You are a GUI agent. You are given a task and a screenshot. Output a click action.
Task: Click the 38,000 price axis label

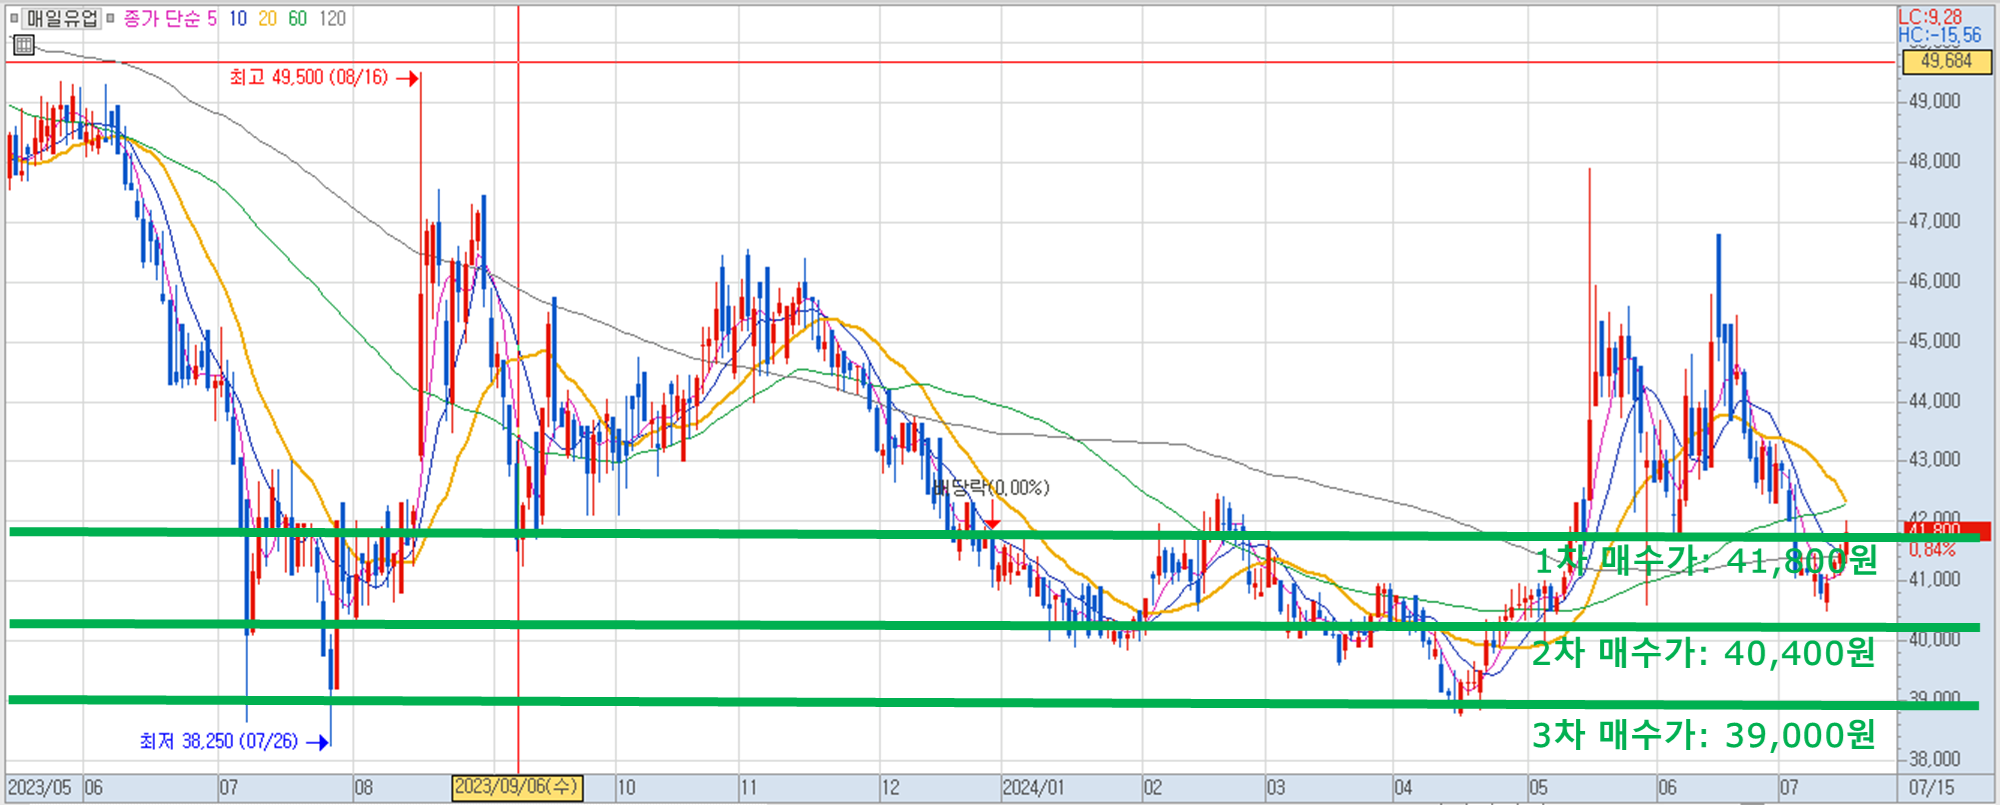1934,759
